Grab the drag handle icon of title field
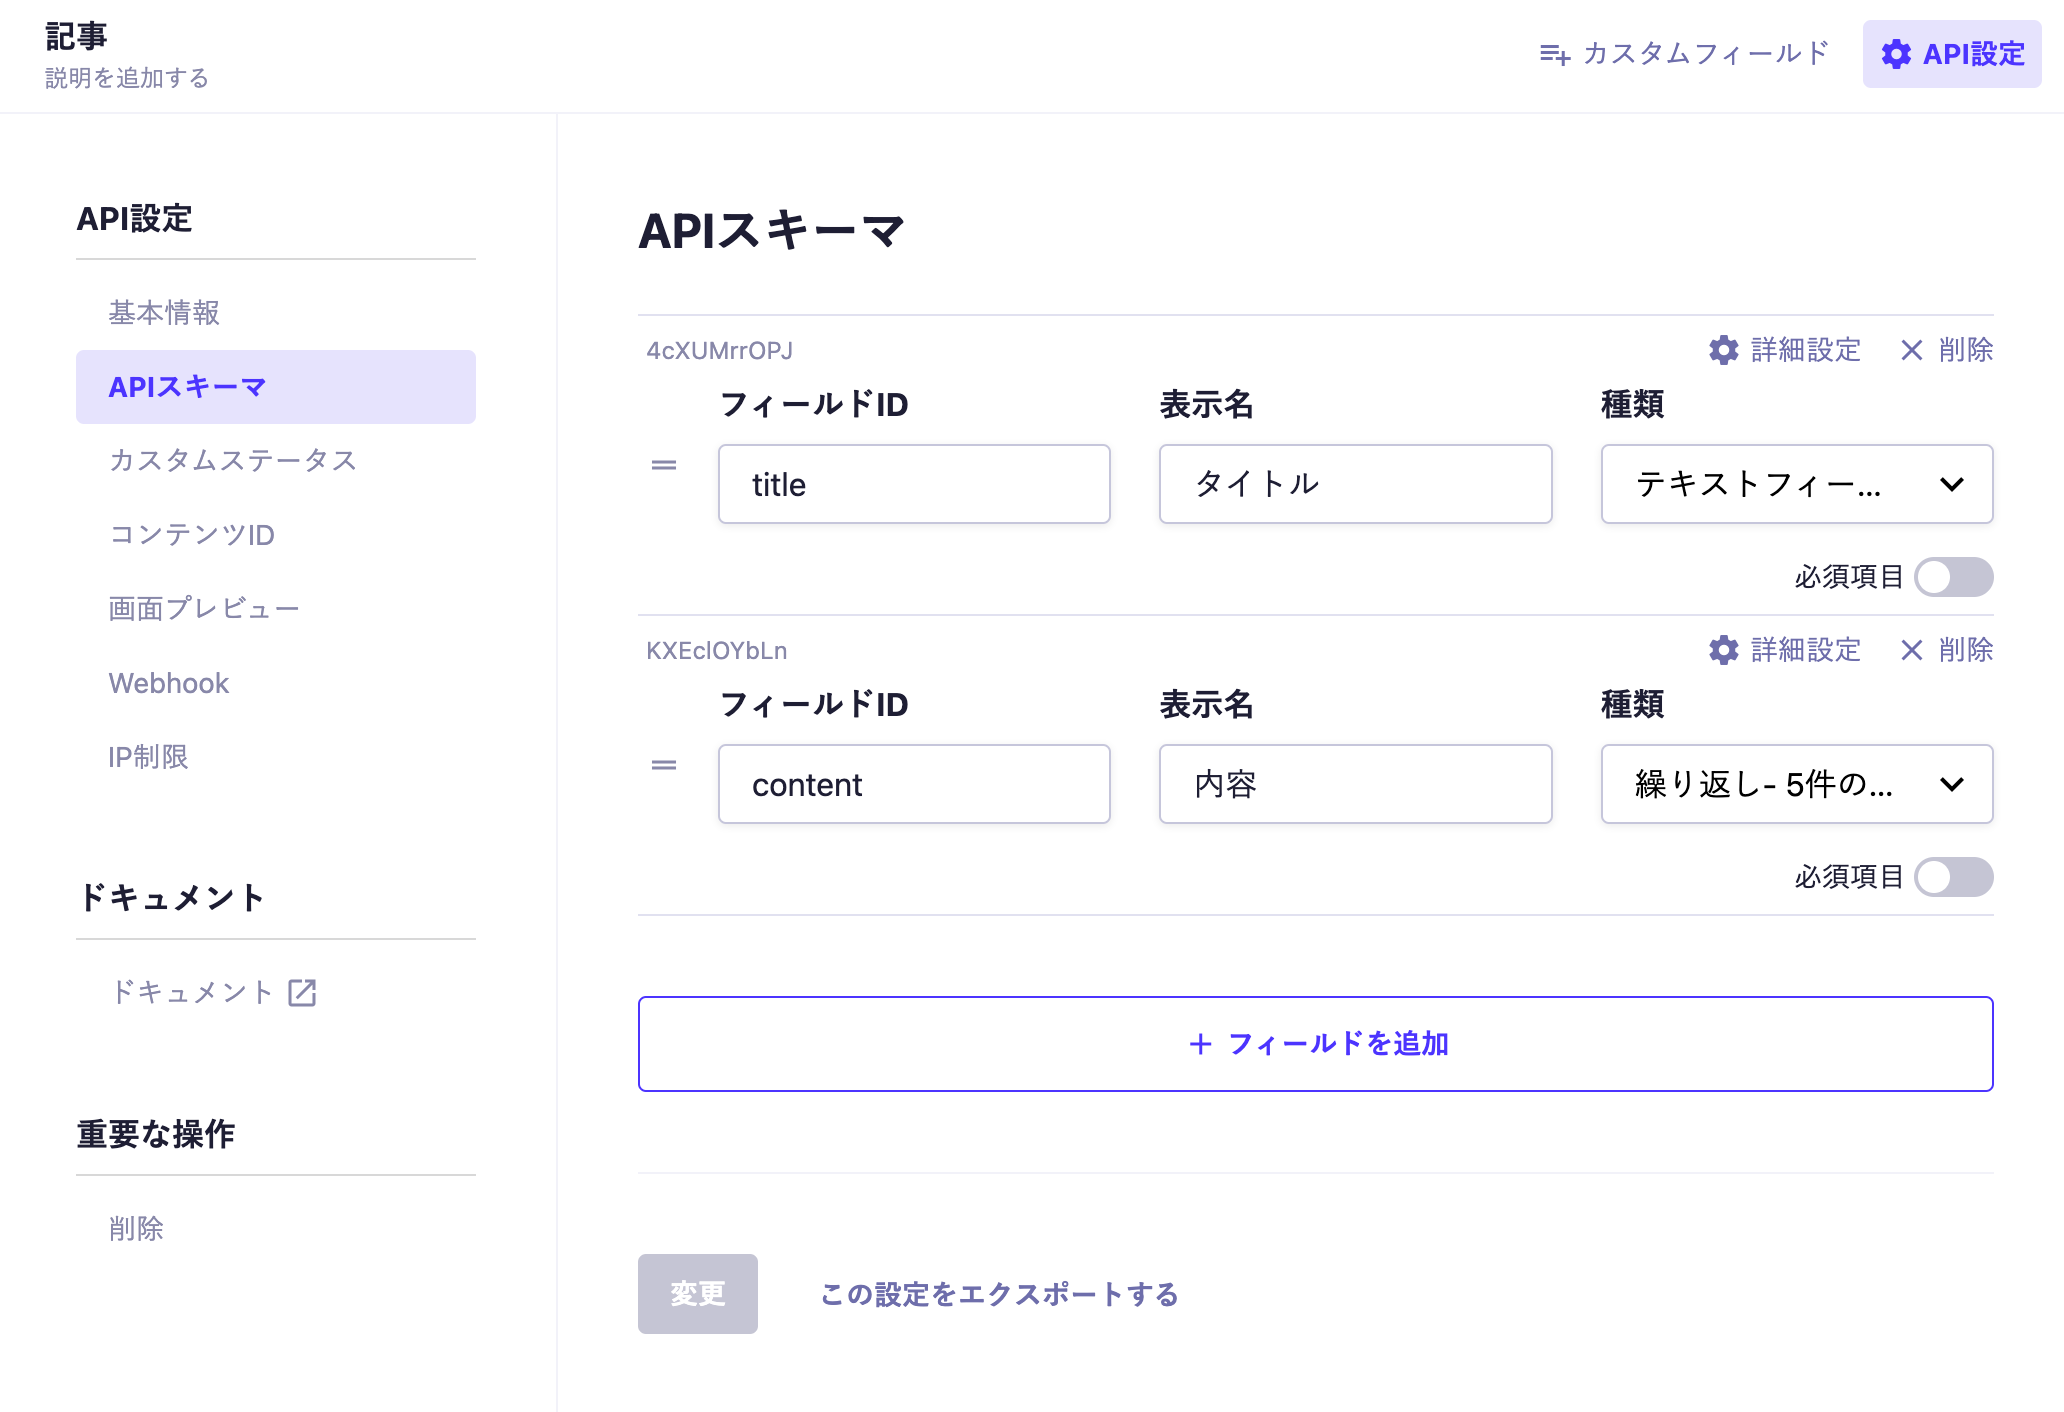The width and height of the screenshot is (2064, 1412). 664,465
